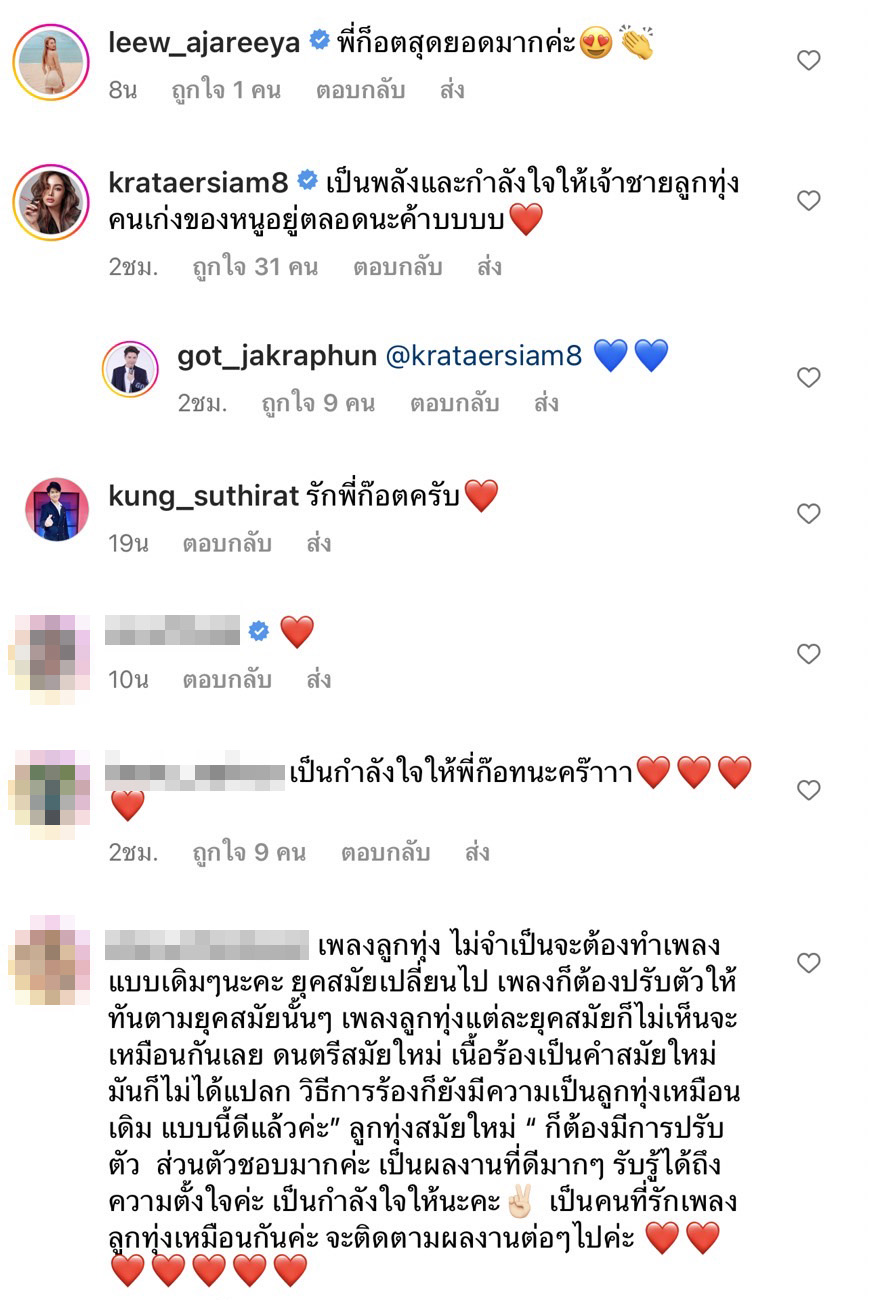
Task: Tap the heart next to got_jakraphun's reply
Action: pos(808,377)
